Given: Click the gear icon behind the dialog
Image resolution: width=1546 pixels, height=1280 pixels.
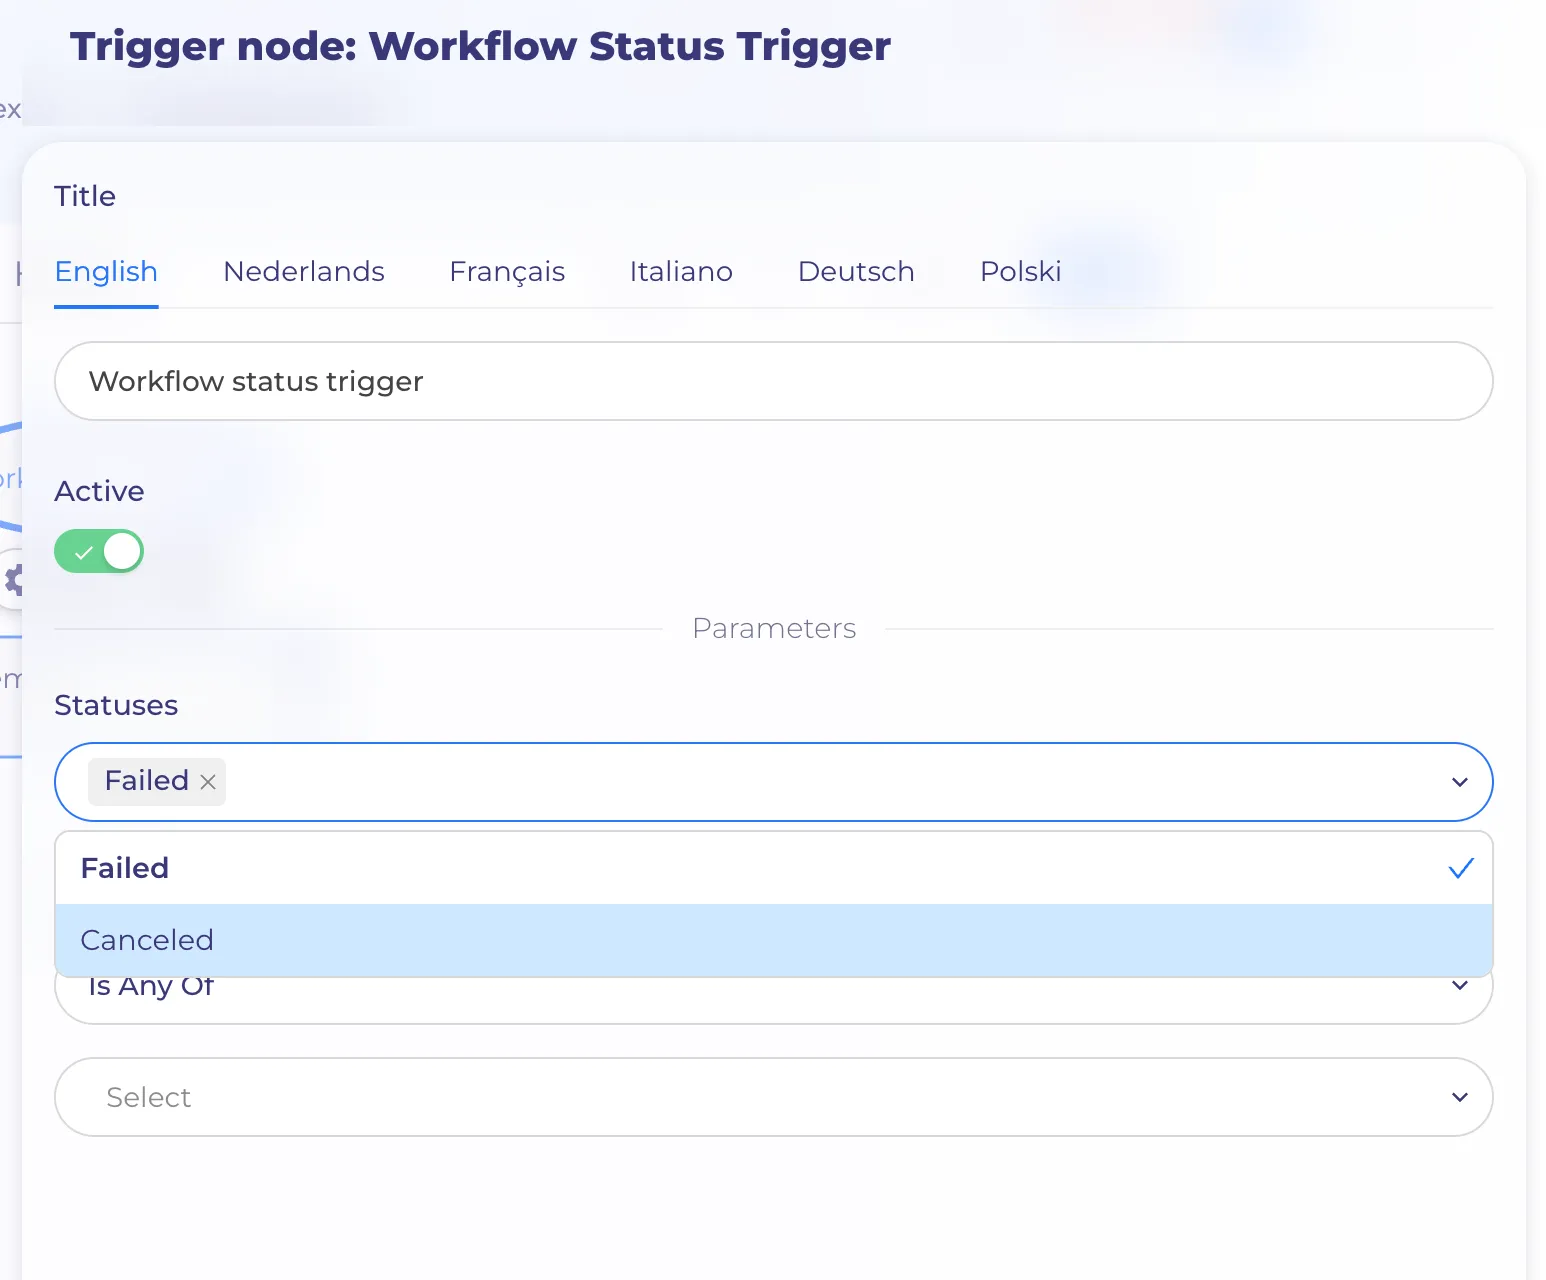Looking at the screenshot, I should click(14, 579).
